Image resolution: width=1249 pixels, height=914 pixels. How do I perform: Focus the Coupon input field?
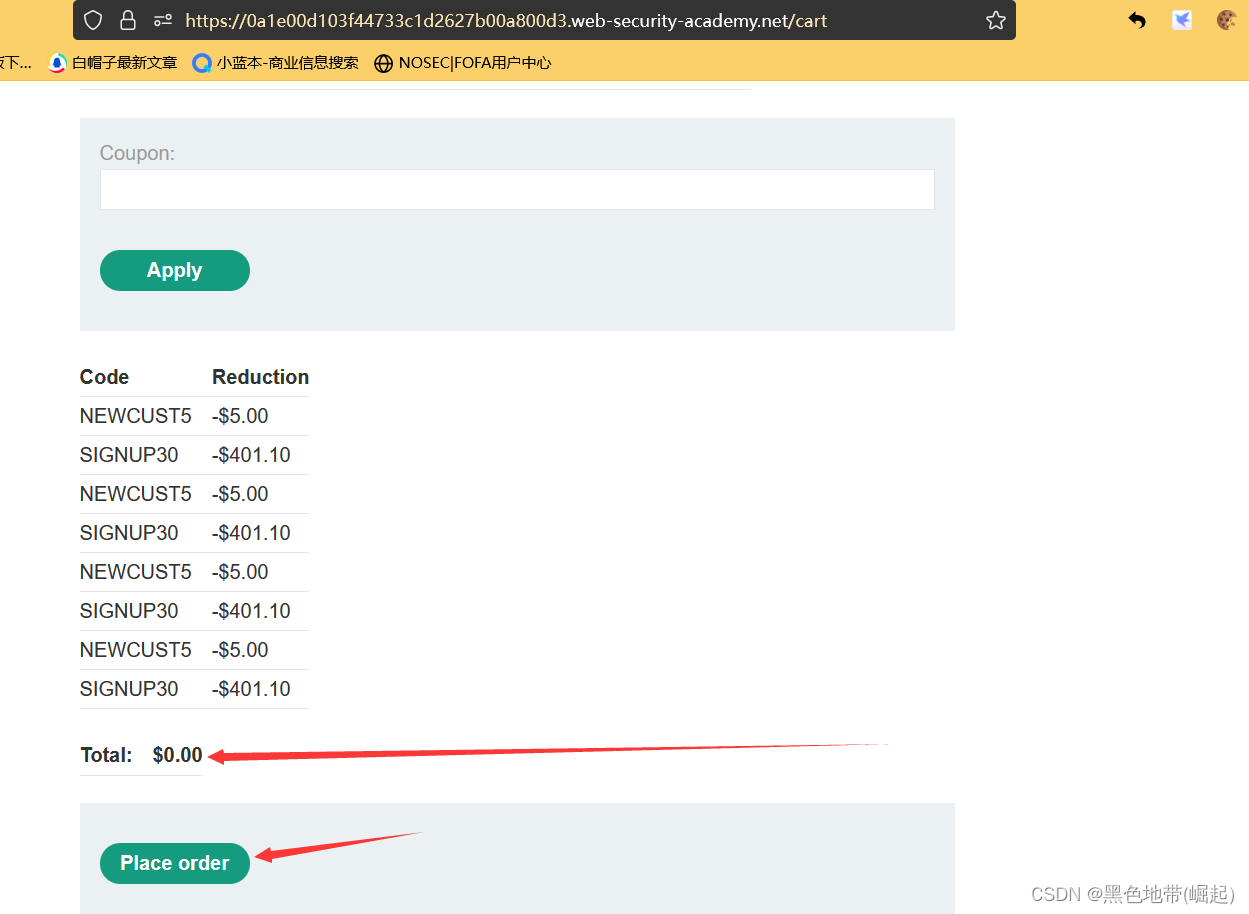tap(517, 189)
